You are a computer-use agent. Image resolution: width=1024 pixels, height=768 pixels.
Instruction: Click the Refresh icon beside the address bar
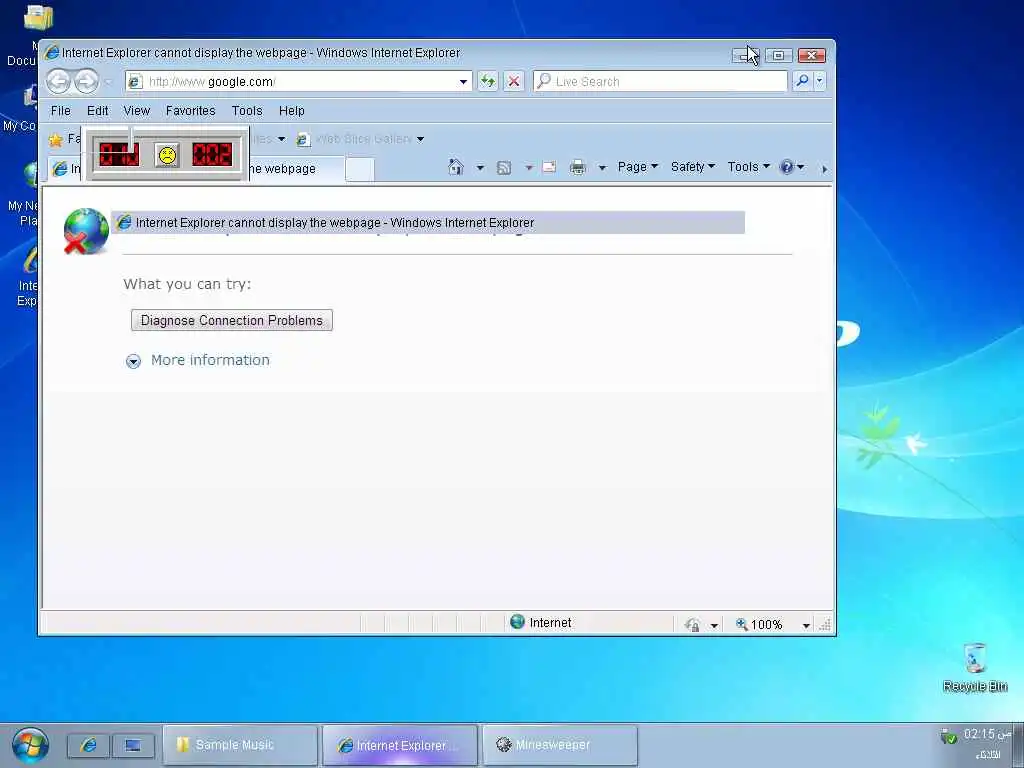[x=488, y=81]
